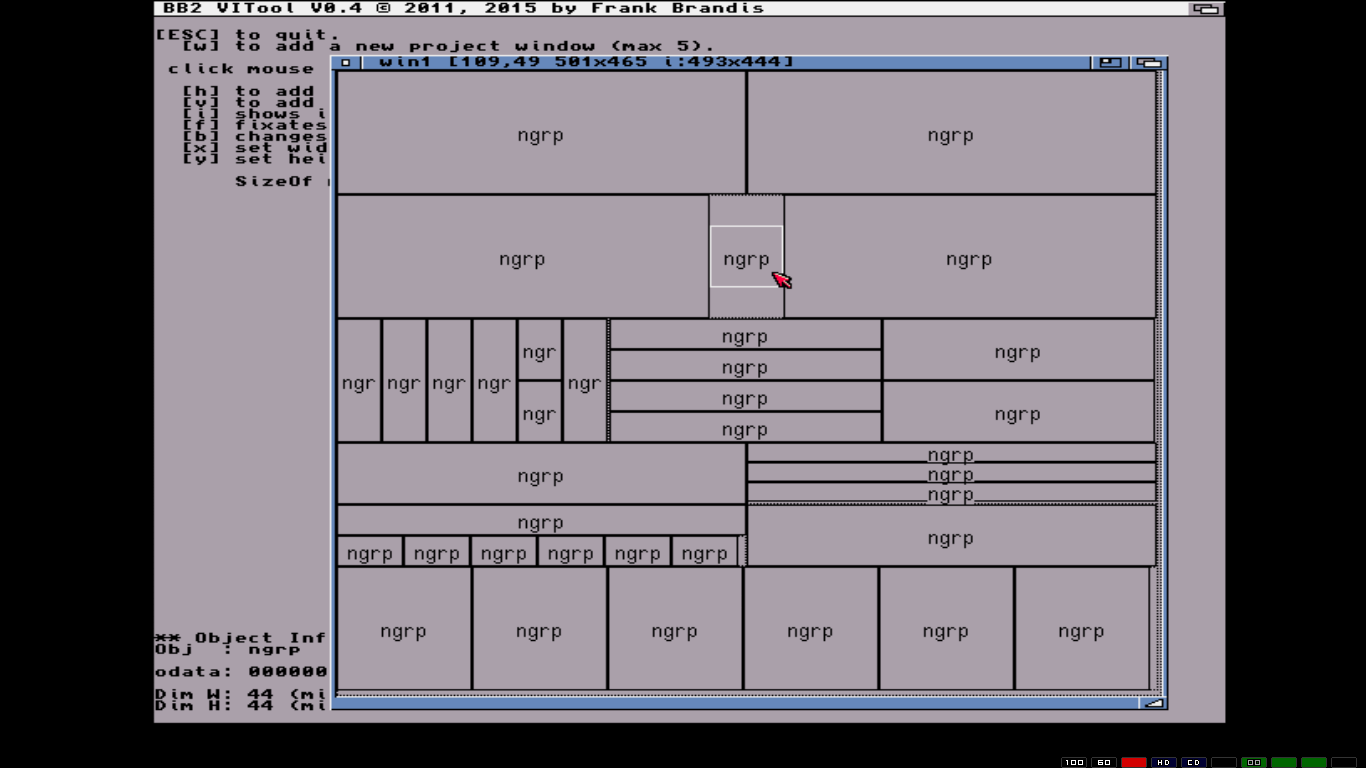
Task: Click the 100 indicator in emulator status bar
Action: pos(1074,762)
